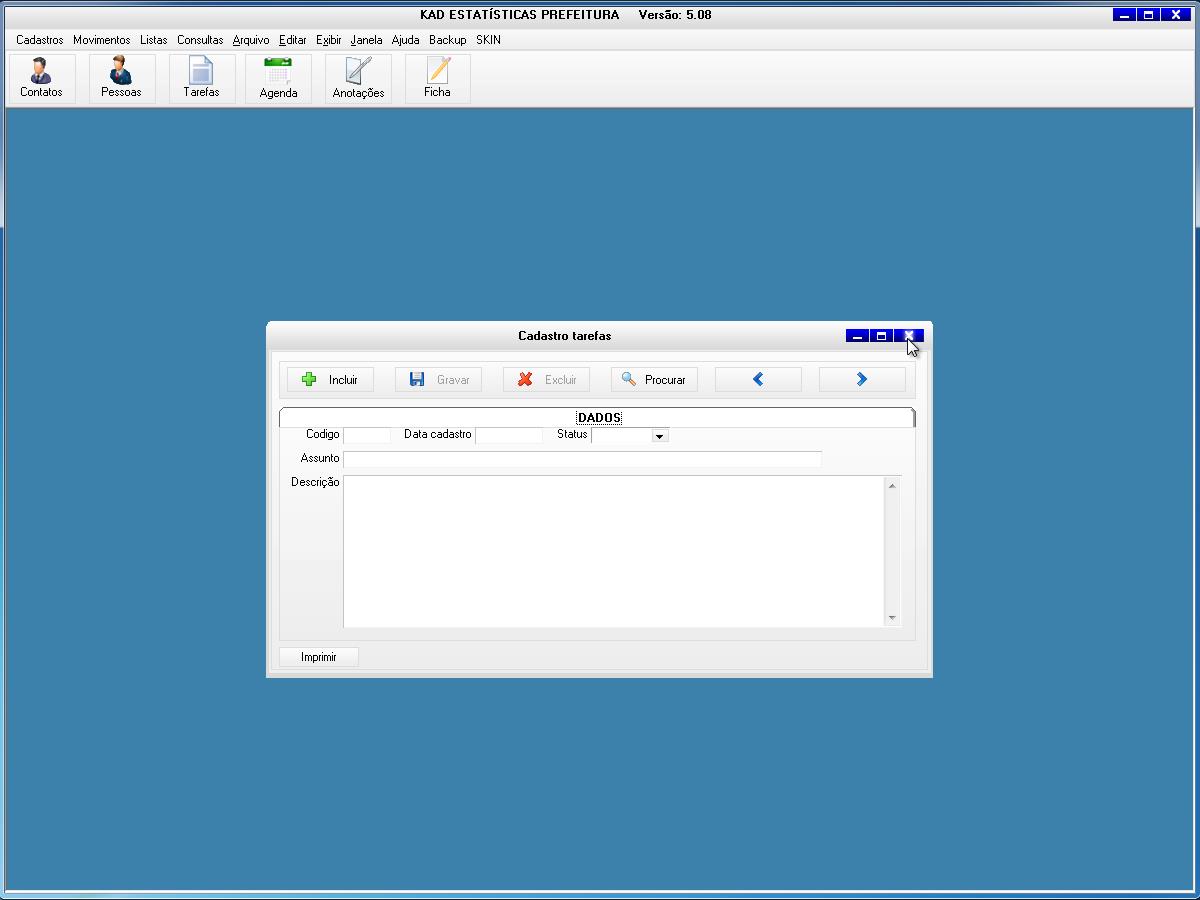Open the Status dropdown arrow
Screen dimensions: 1200x900
659,436
